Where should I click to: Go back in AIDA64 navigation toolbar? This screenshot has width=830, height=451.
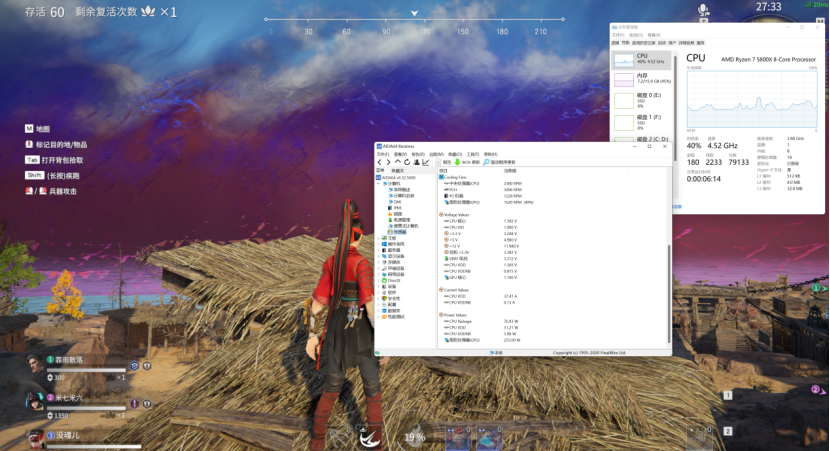(x=380, y=162)
